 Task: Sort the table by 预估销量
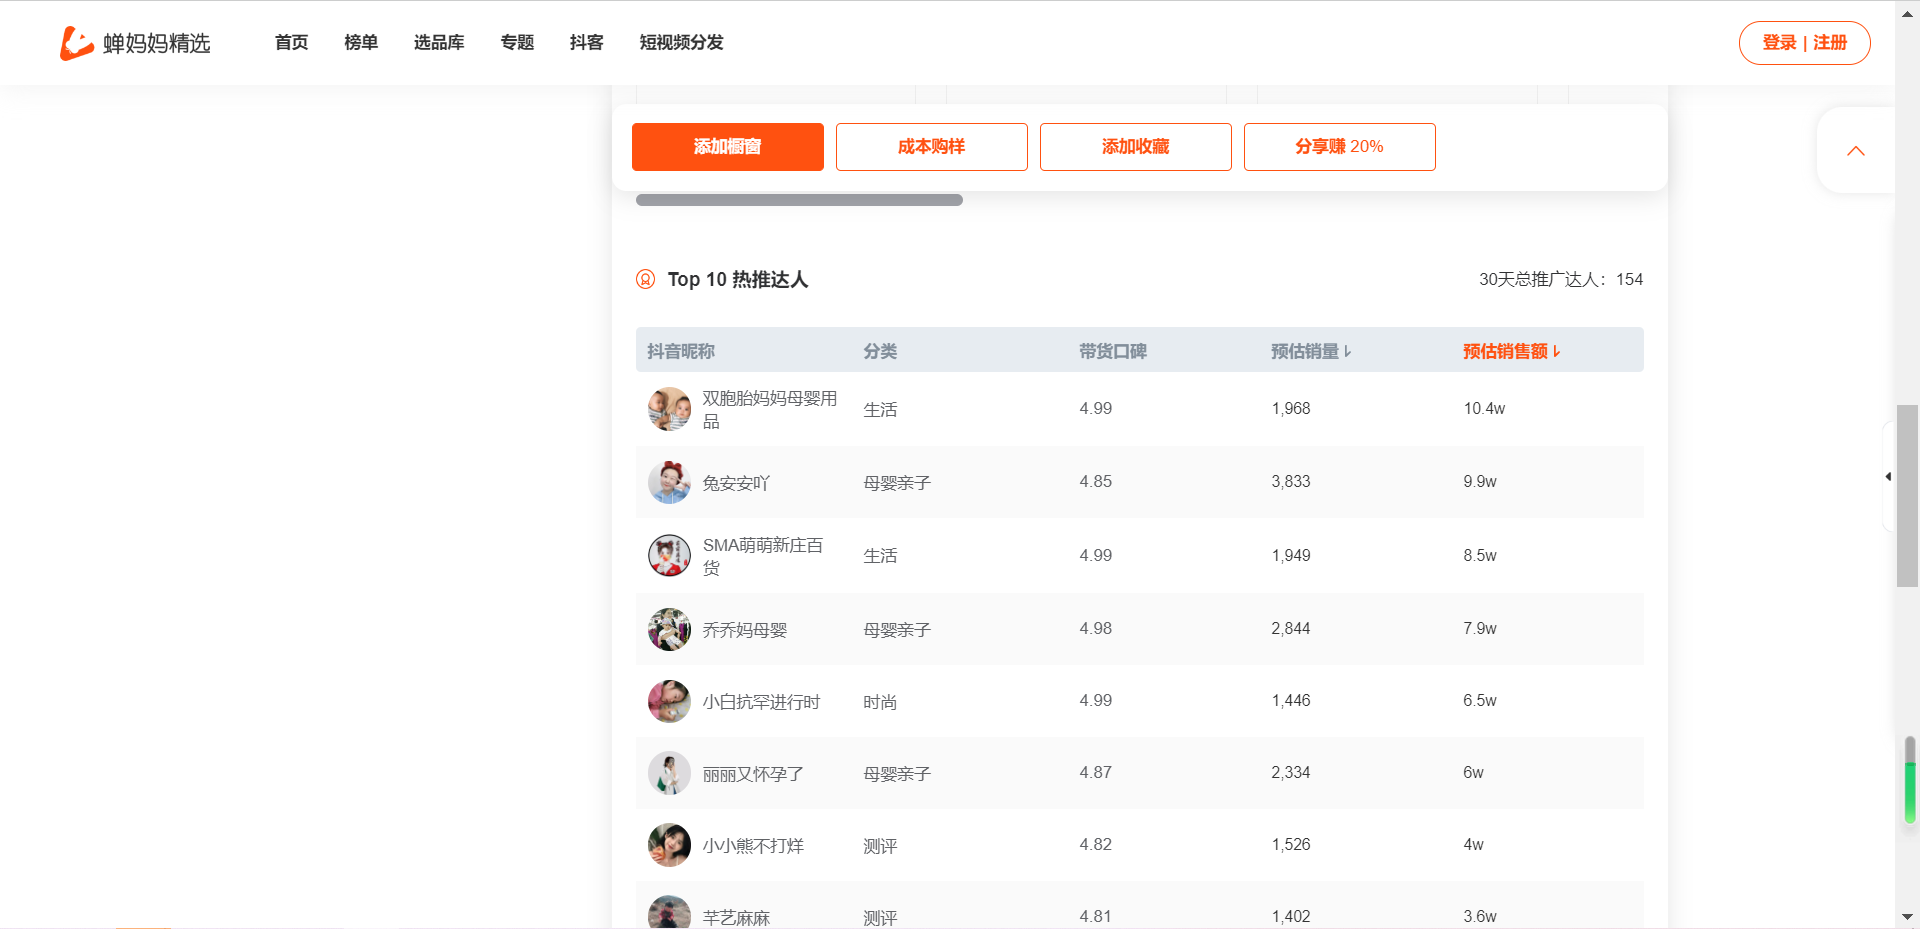click(1311, 351)
